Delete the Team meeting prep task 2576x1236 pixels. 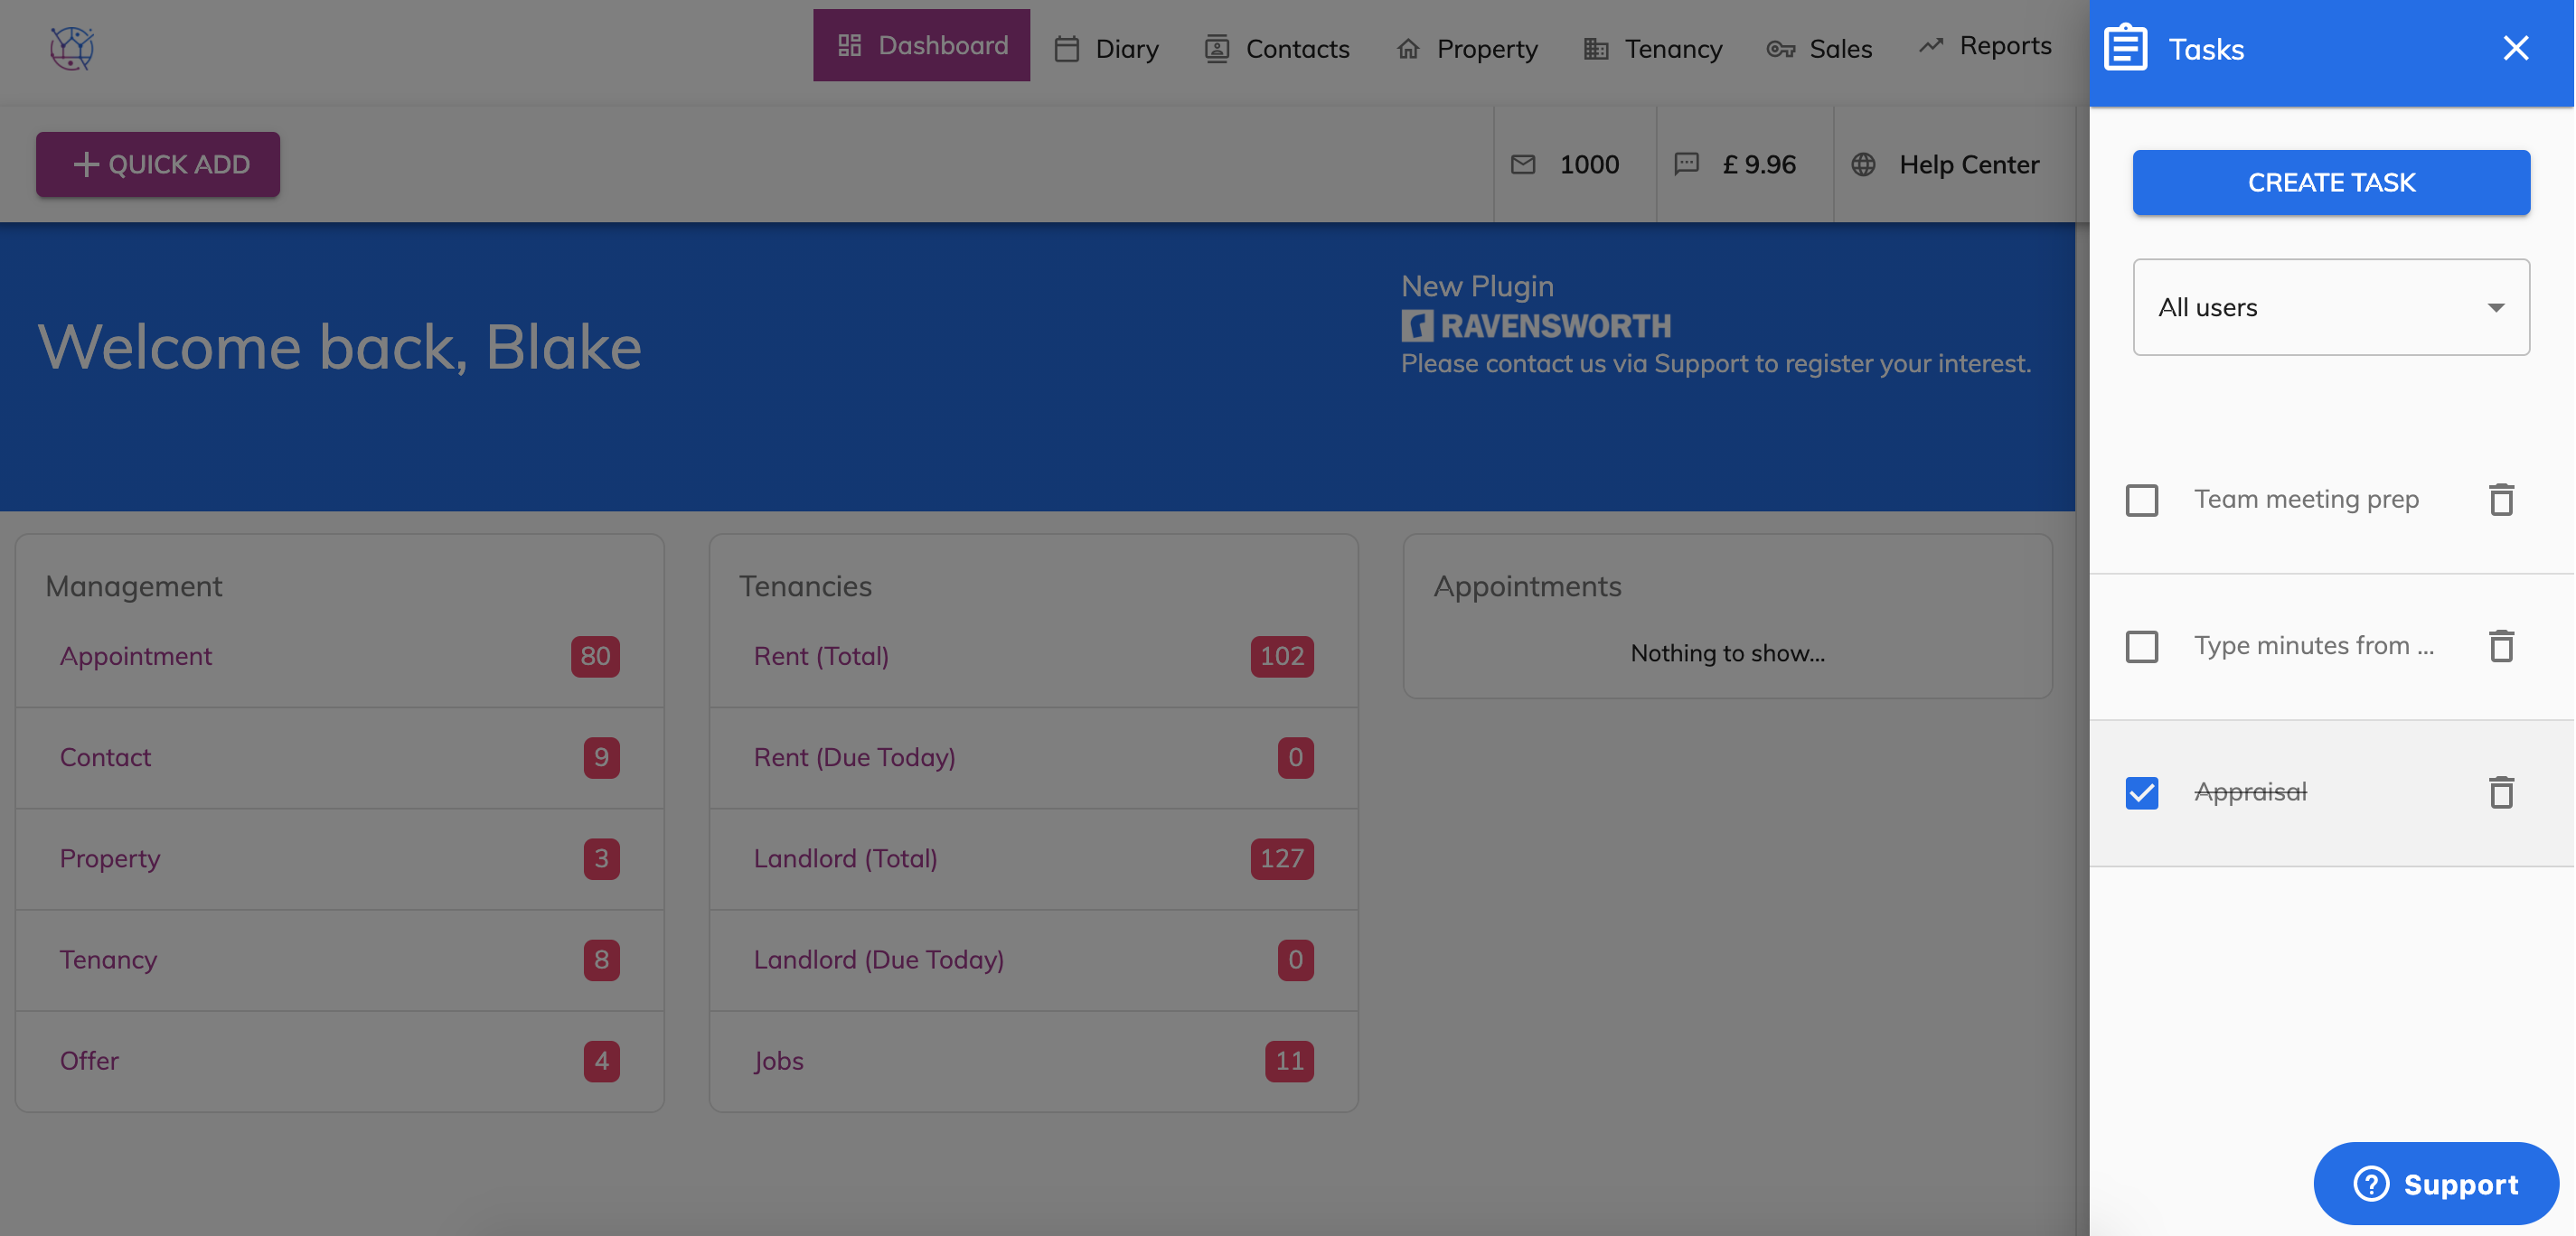coord(2501,500)
